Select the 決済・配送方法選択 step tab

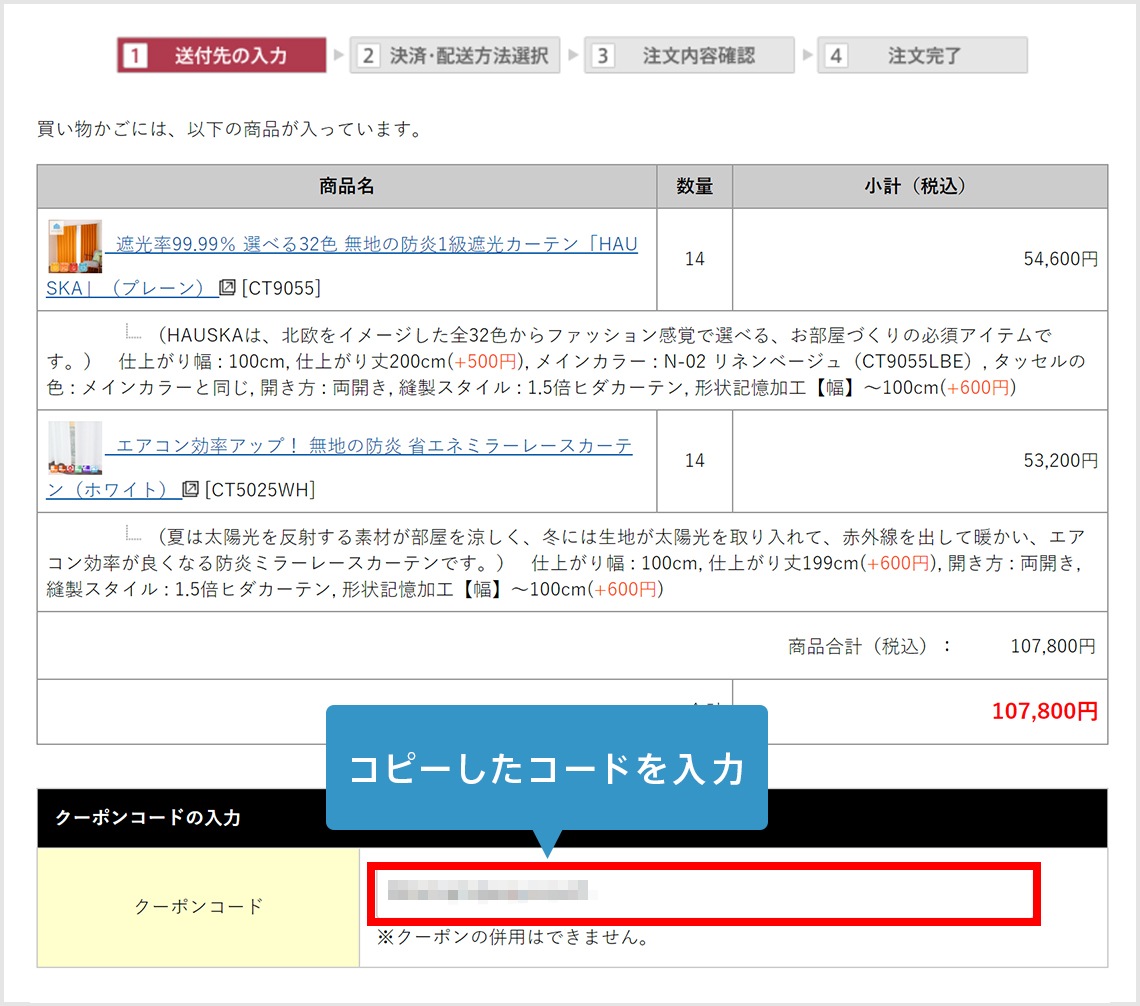click(x=455, y=55)
